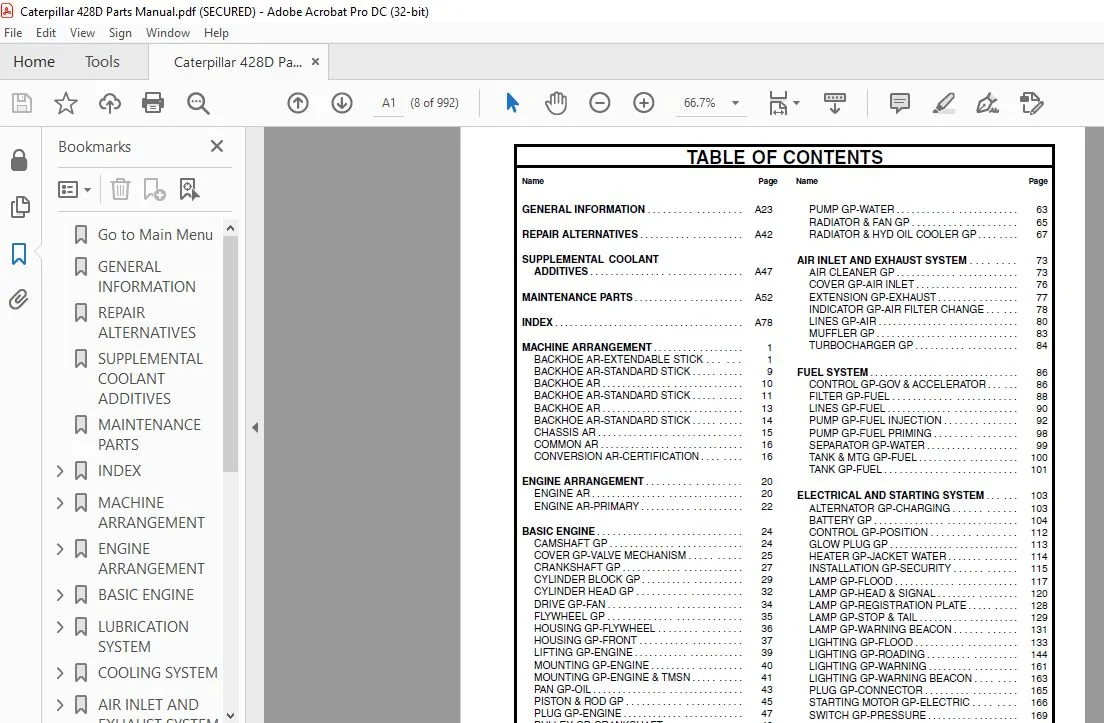Click ELECTRICAL AND STARTING SYSTEM contents entry
The image size is (1104, 723).
coord(890,495)
